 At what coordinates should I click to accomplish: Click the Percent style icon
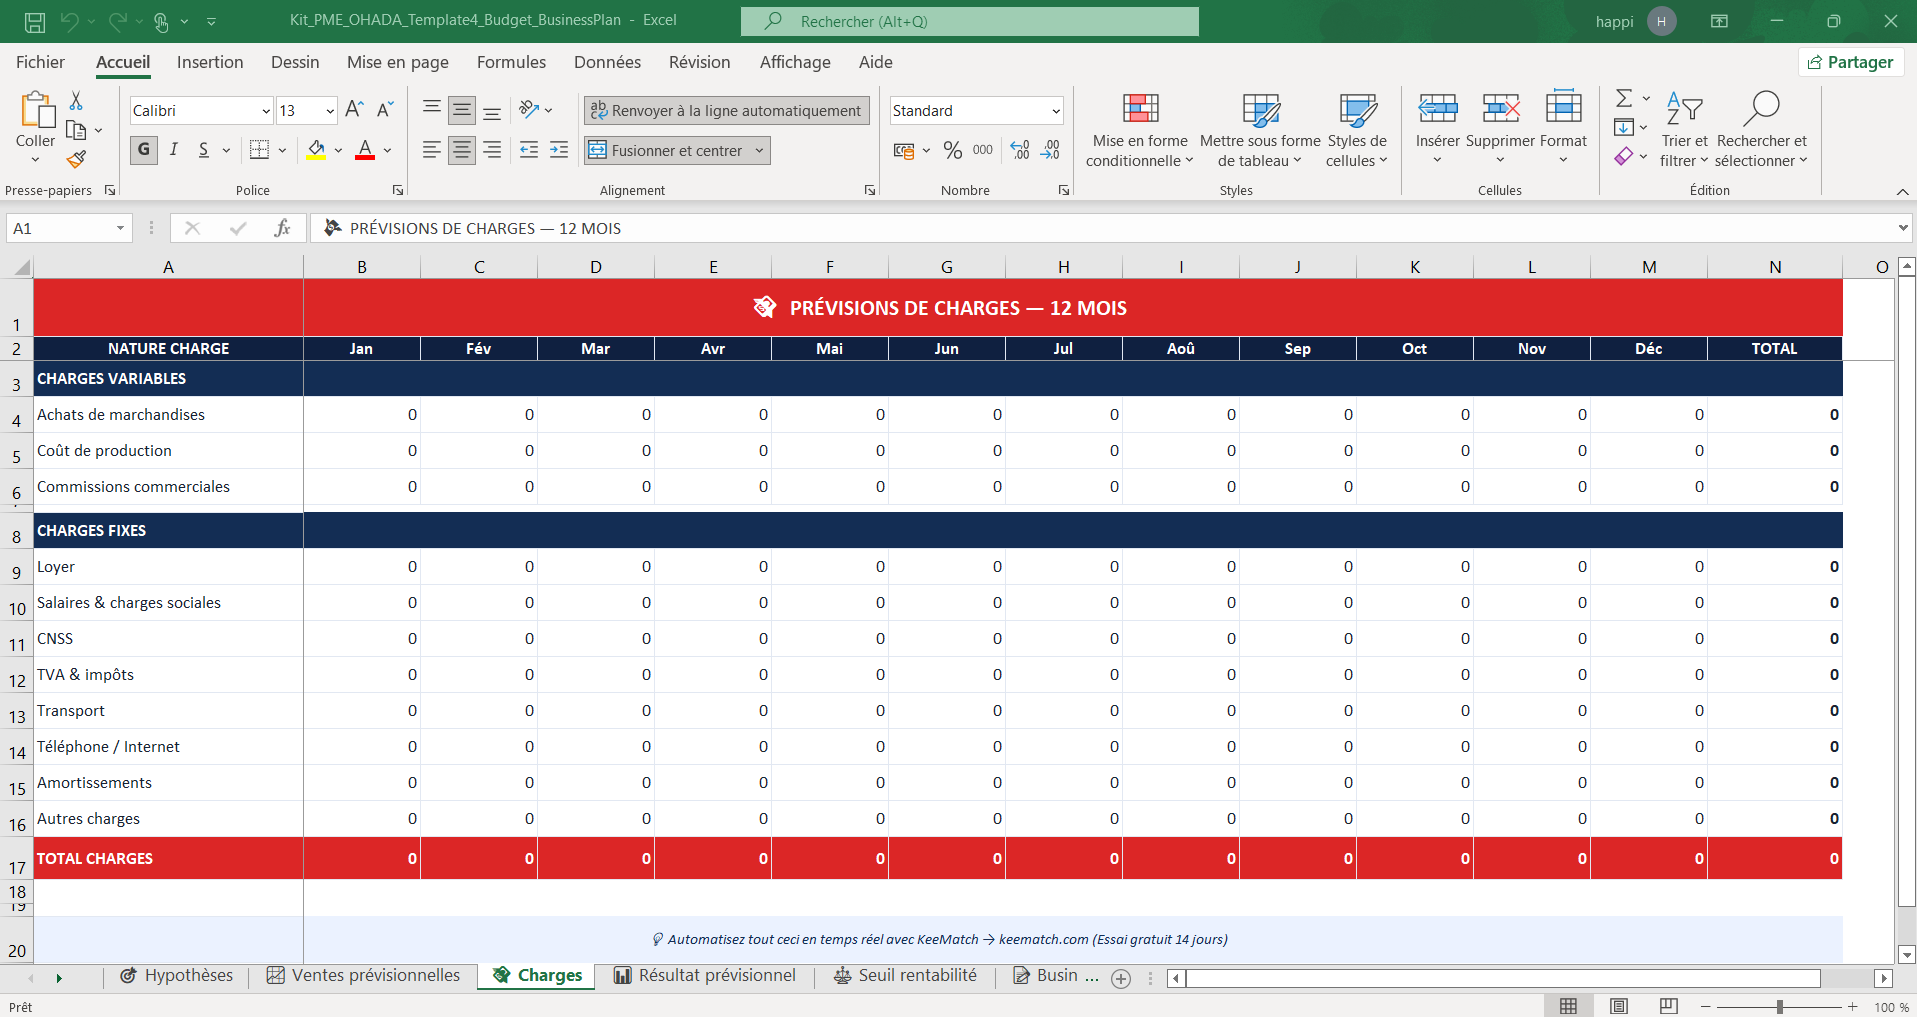953,150
